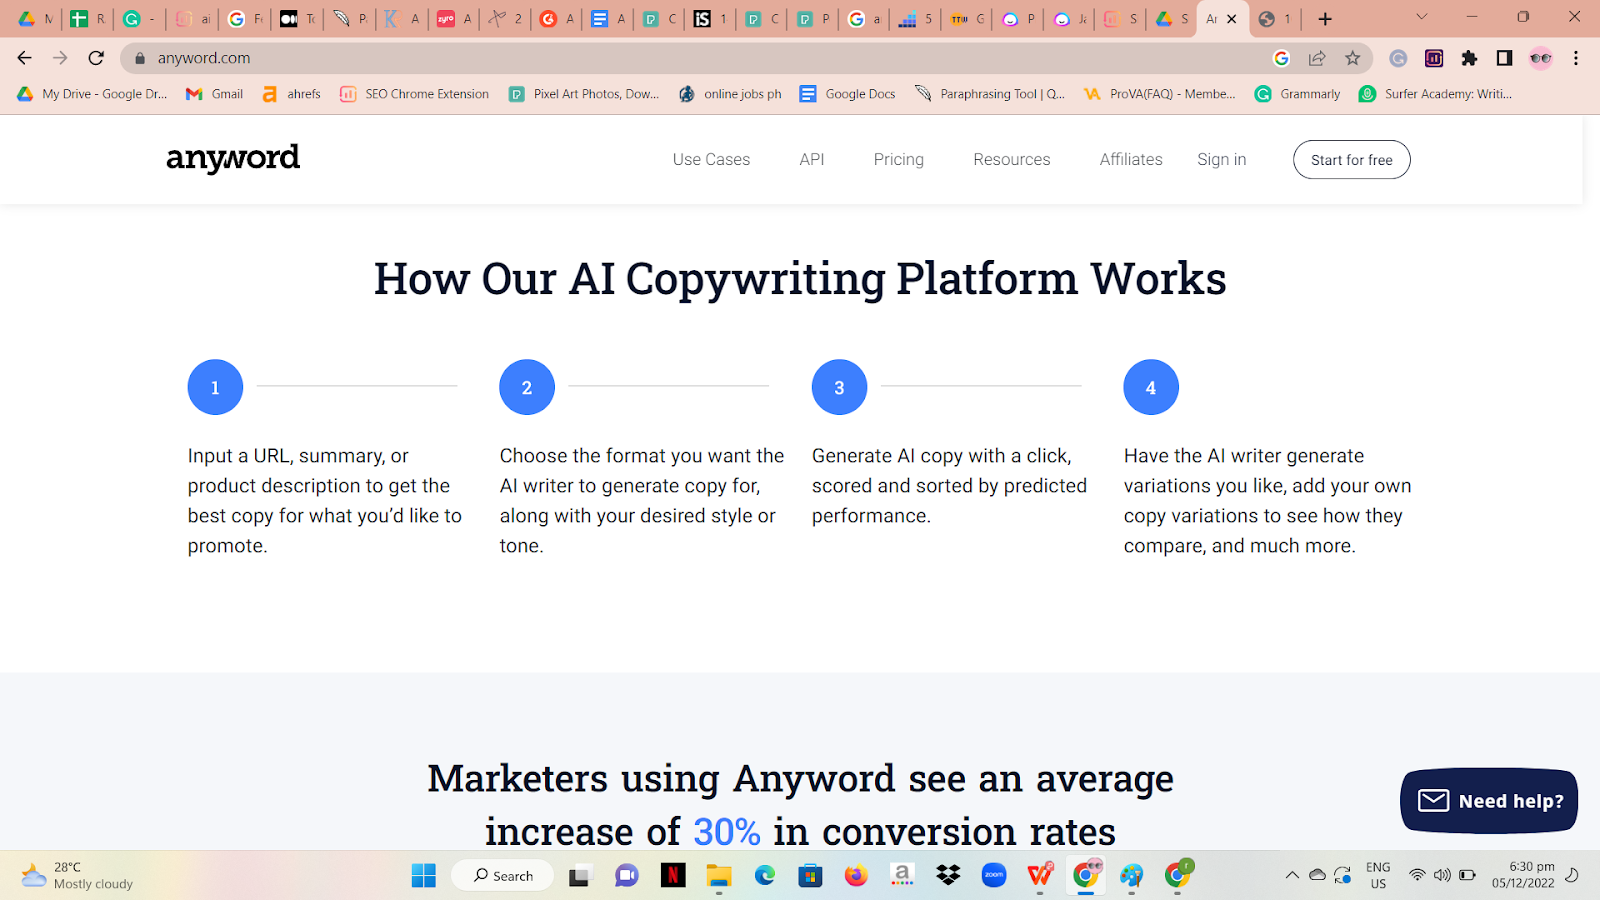Switch to the zyro tab
Viewport: 1600px width, 900px height.
pos(453,19)
